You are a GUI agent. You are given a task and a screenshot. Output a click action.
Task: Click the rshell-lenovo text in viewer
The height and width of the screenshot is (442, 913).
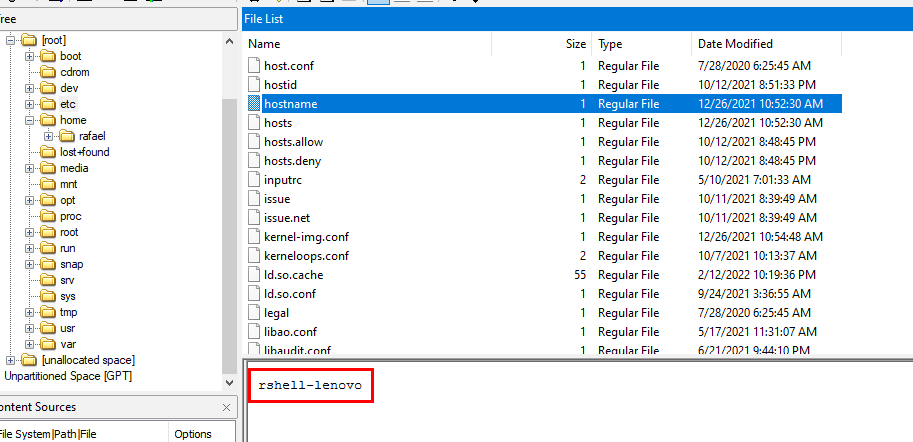(310, 385)
